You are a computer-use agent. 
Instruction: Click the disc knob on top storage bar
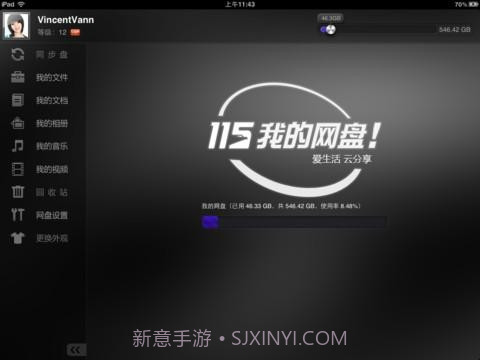[330, 30]
